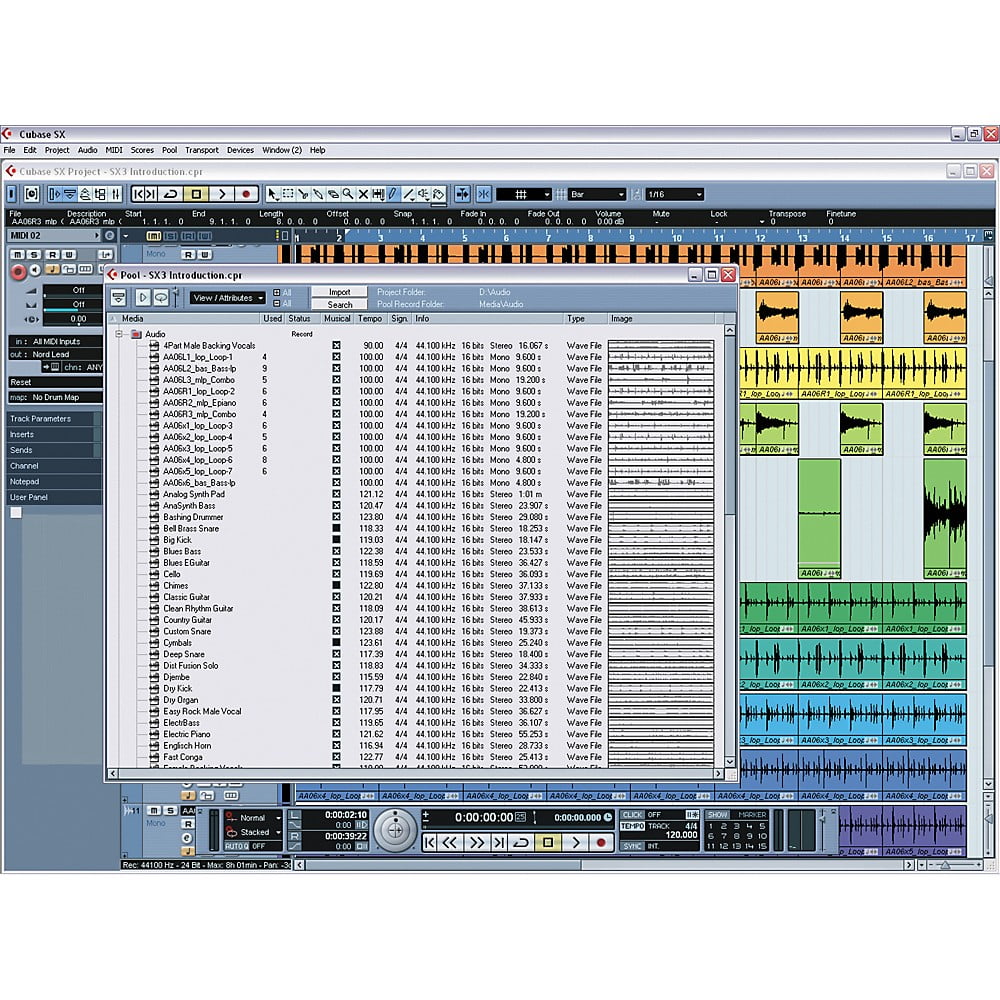Select the Mute X tool
1000x1000 pixels.
[x=363, y=195]
